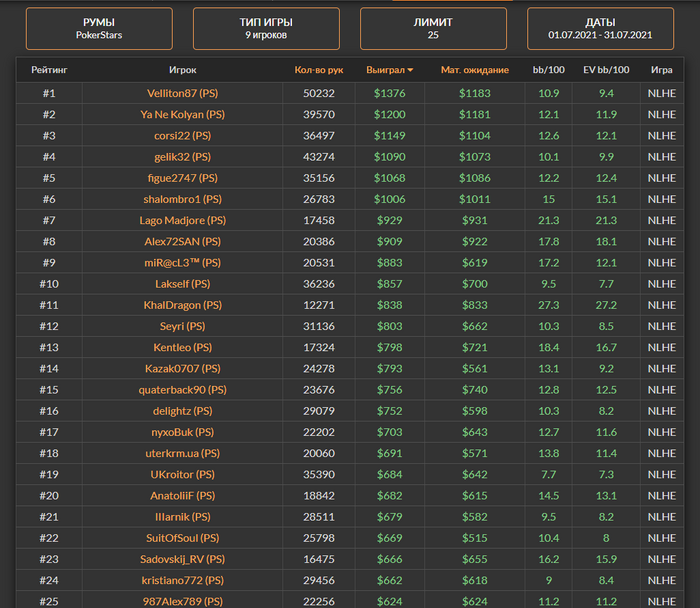700x608 pixels.
Task: Click the EV bb/100 column header
Action: click(x=606, y=70)
